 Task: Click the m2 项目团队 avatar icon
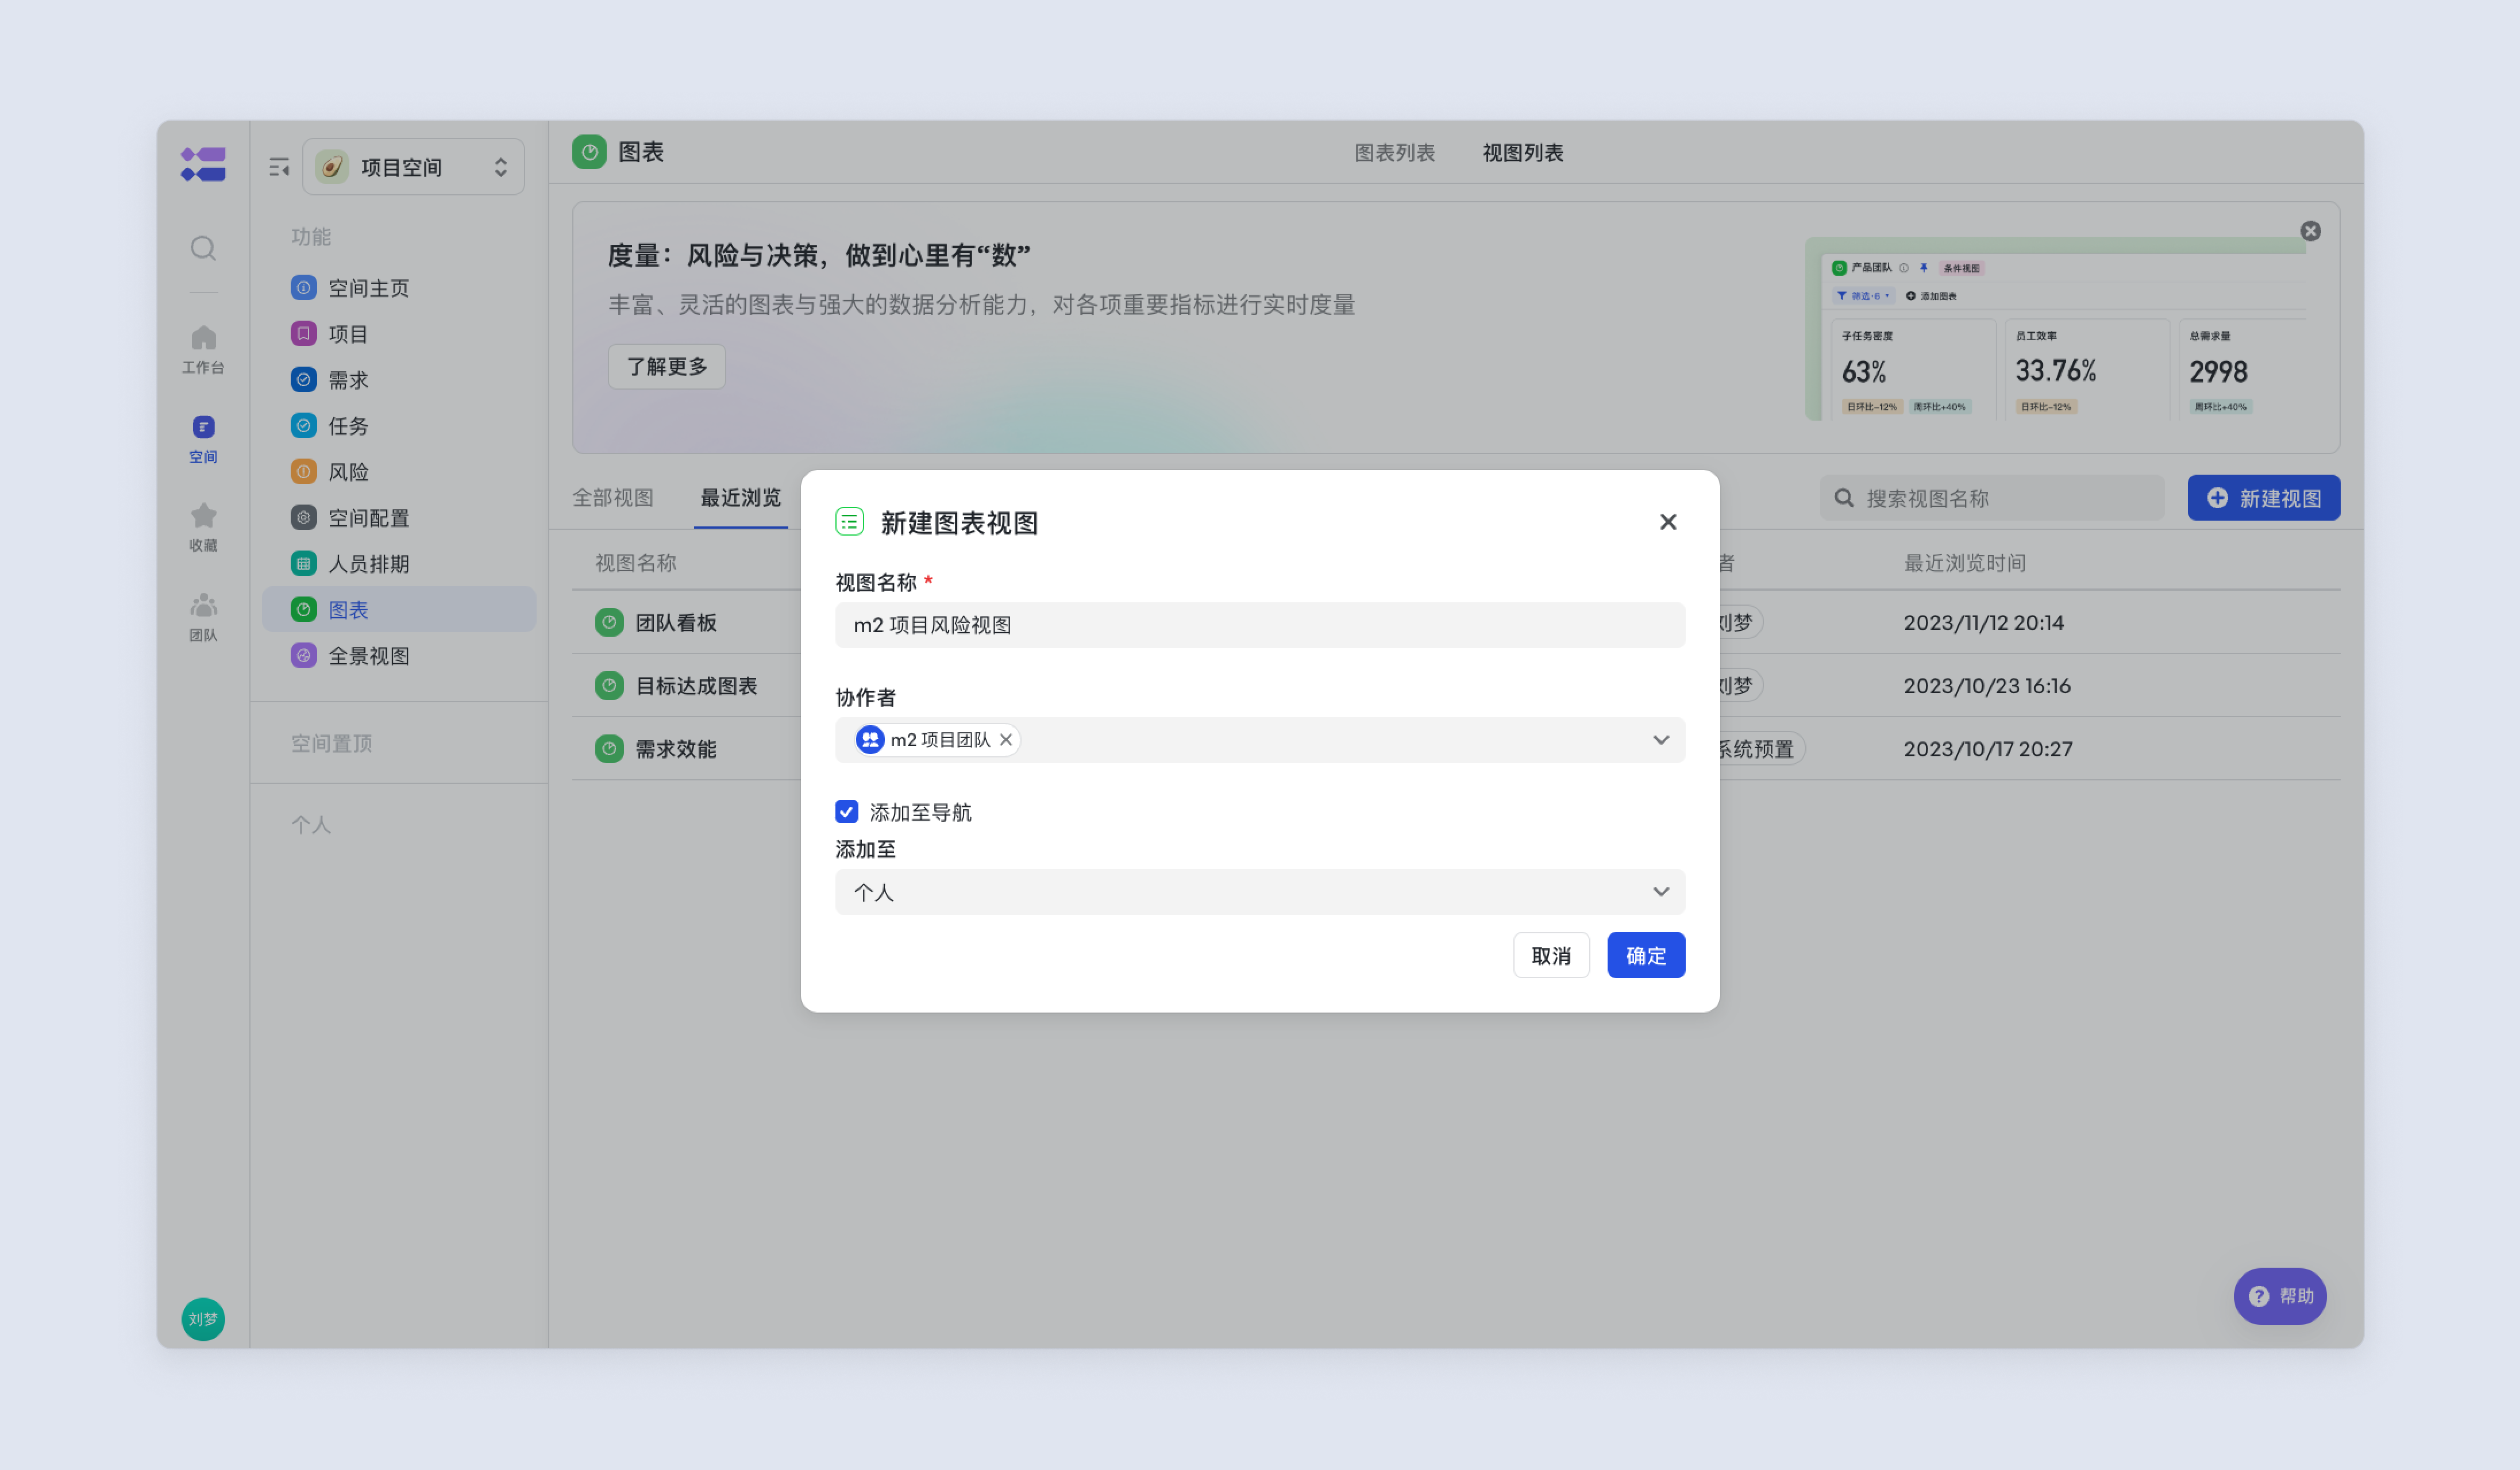pos(870,740)
